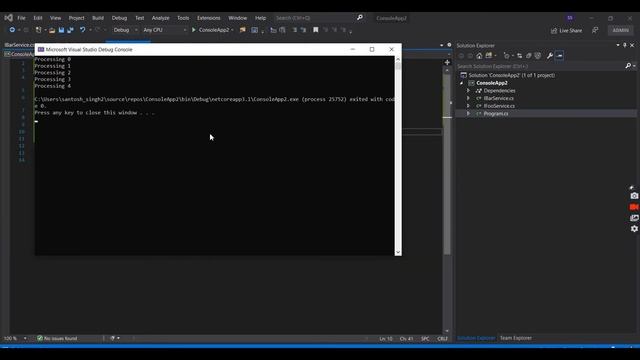Click the Properties wrench icon
The height and width of the screenshot is (360, 640).
pyautogui.click(x=550, y=56)
